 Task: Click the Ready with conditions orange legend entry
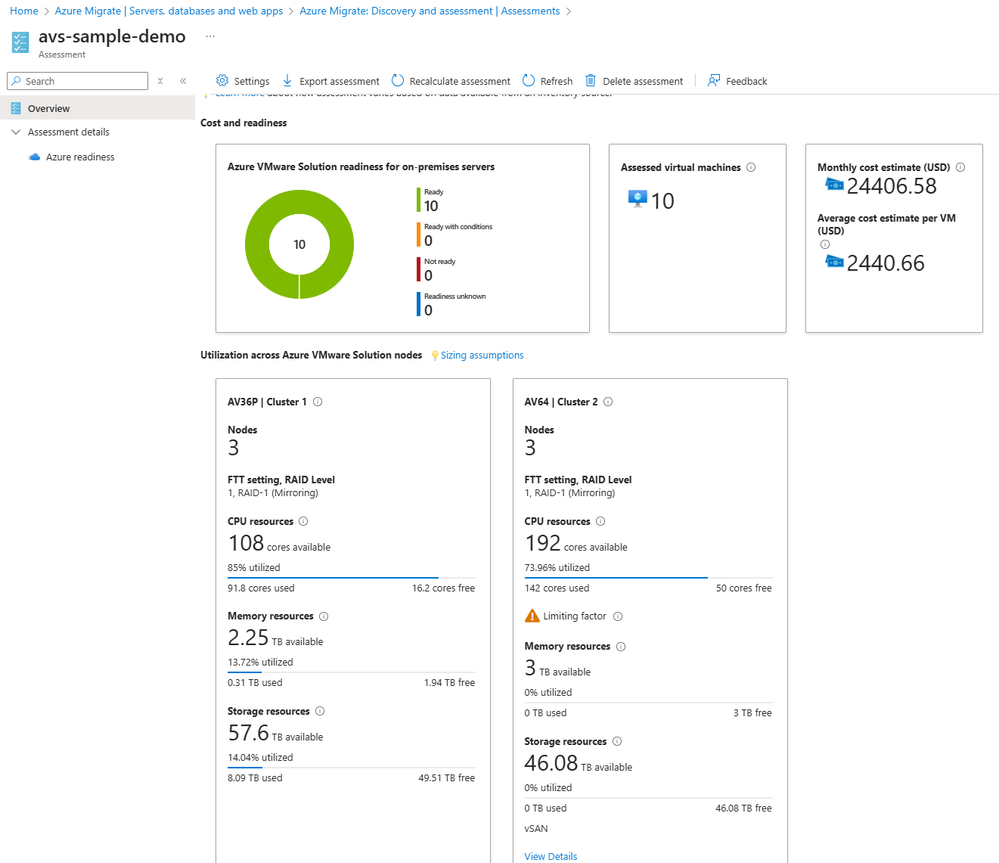point(455,235)
